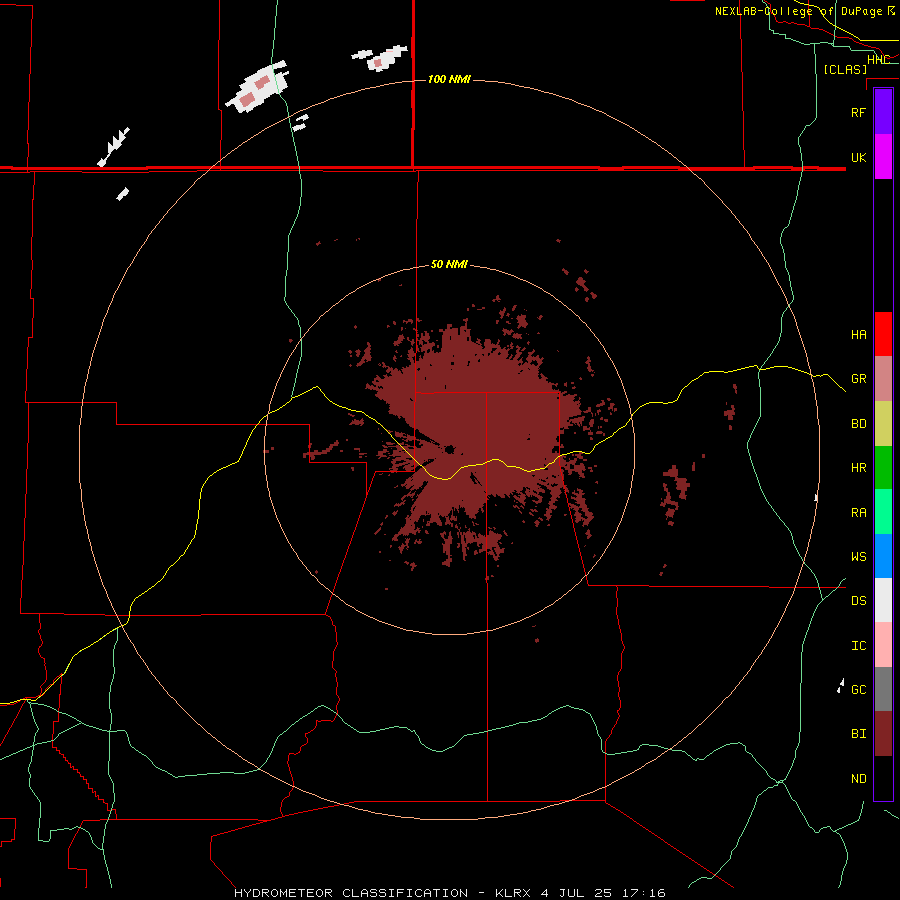Click the HA legend label
This screenshot has width=900, height=900.
(858, 334)
